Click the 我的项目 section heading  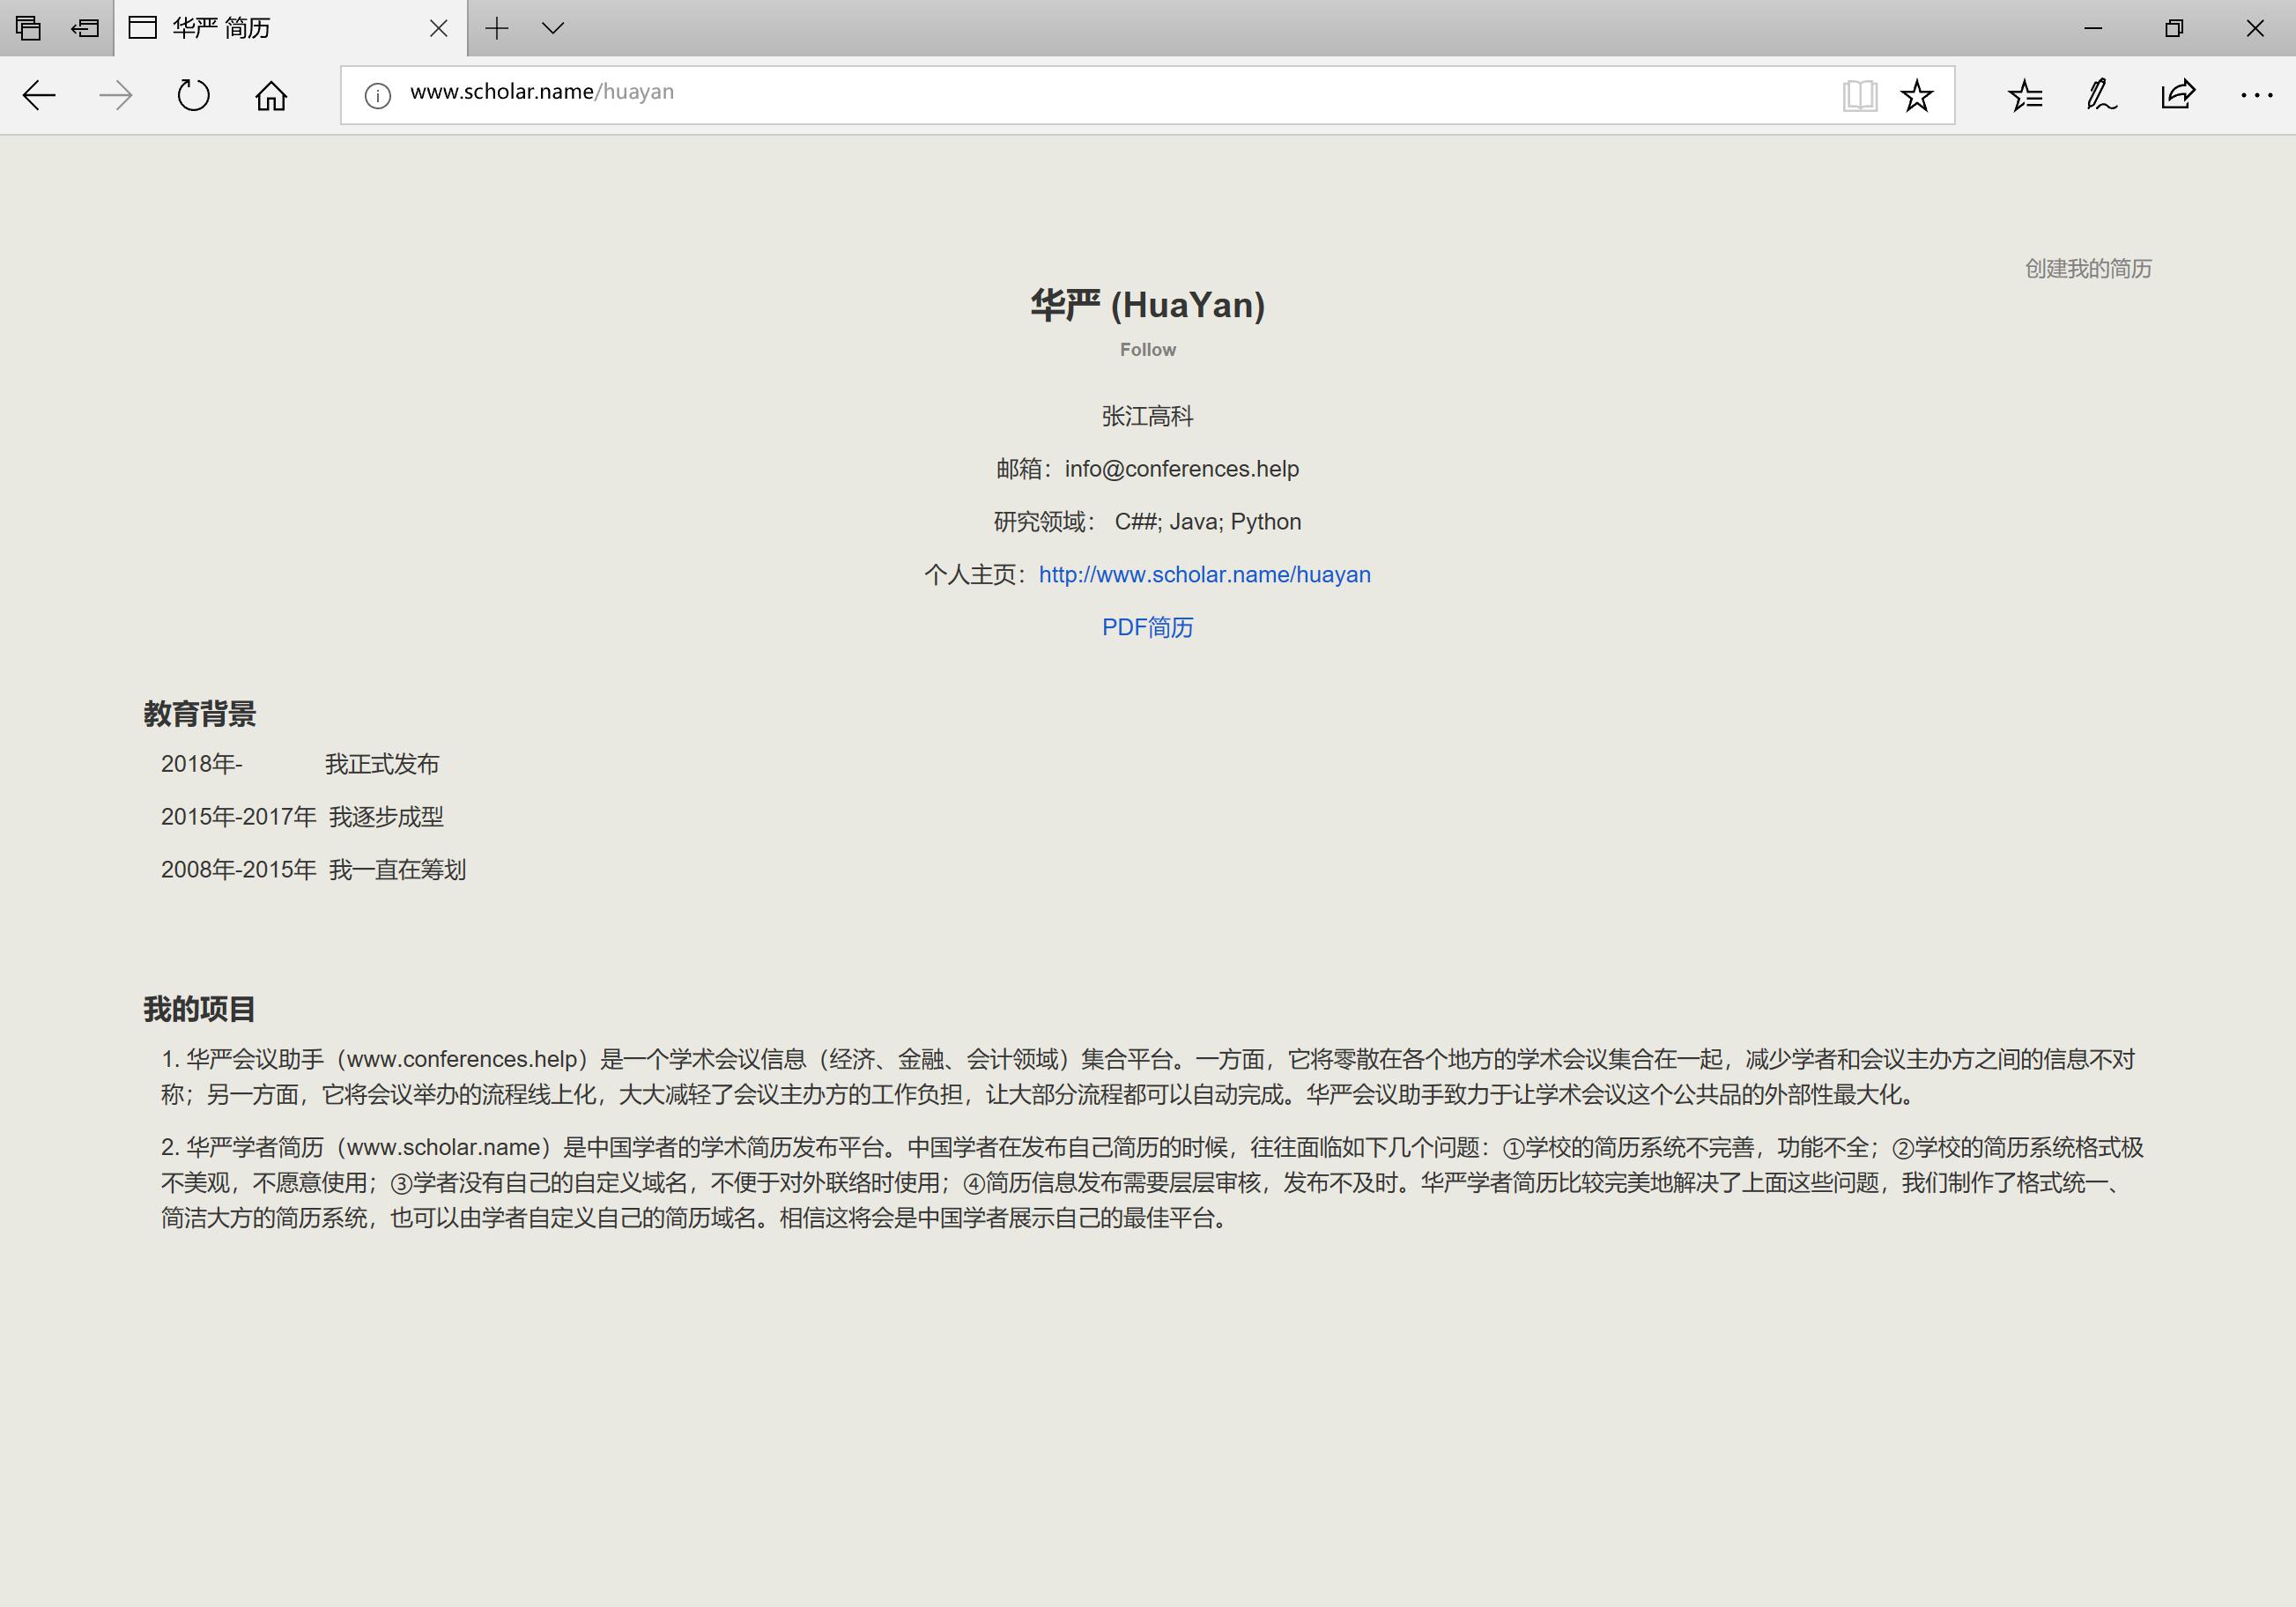pos(200,1009)
